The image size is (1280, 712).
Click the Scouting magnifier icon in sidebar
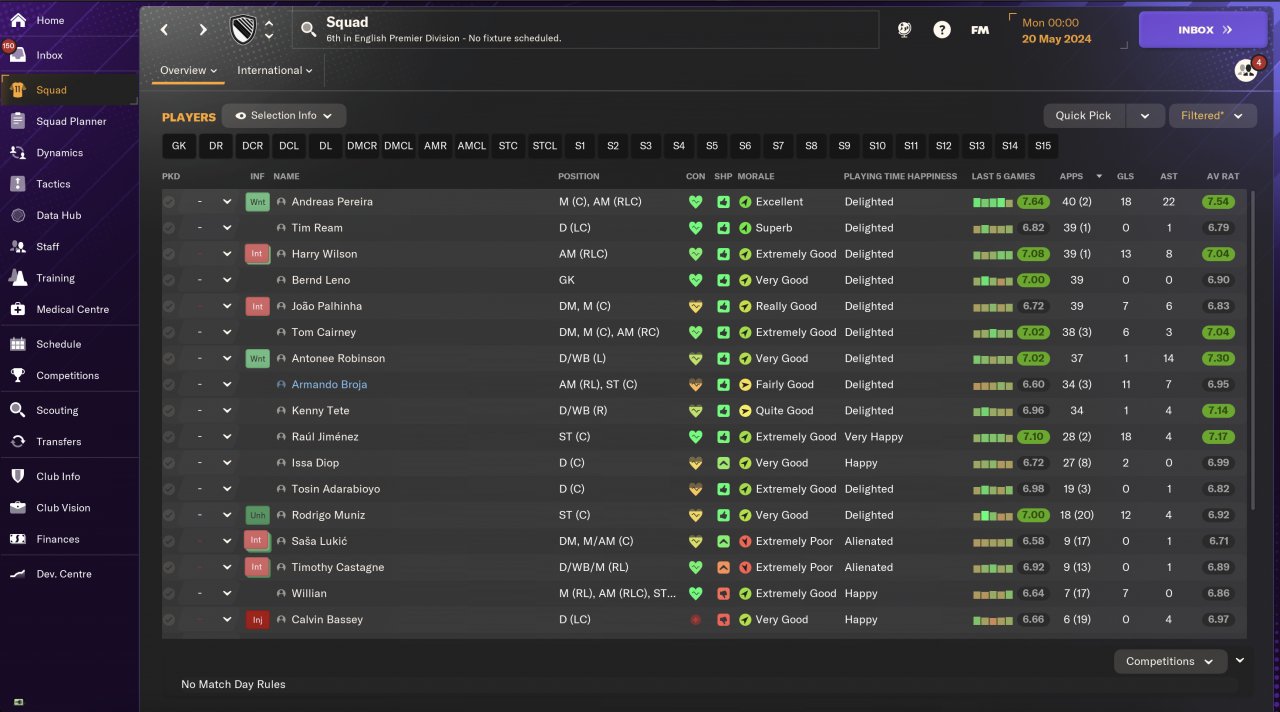pos(17,410)
